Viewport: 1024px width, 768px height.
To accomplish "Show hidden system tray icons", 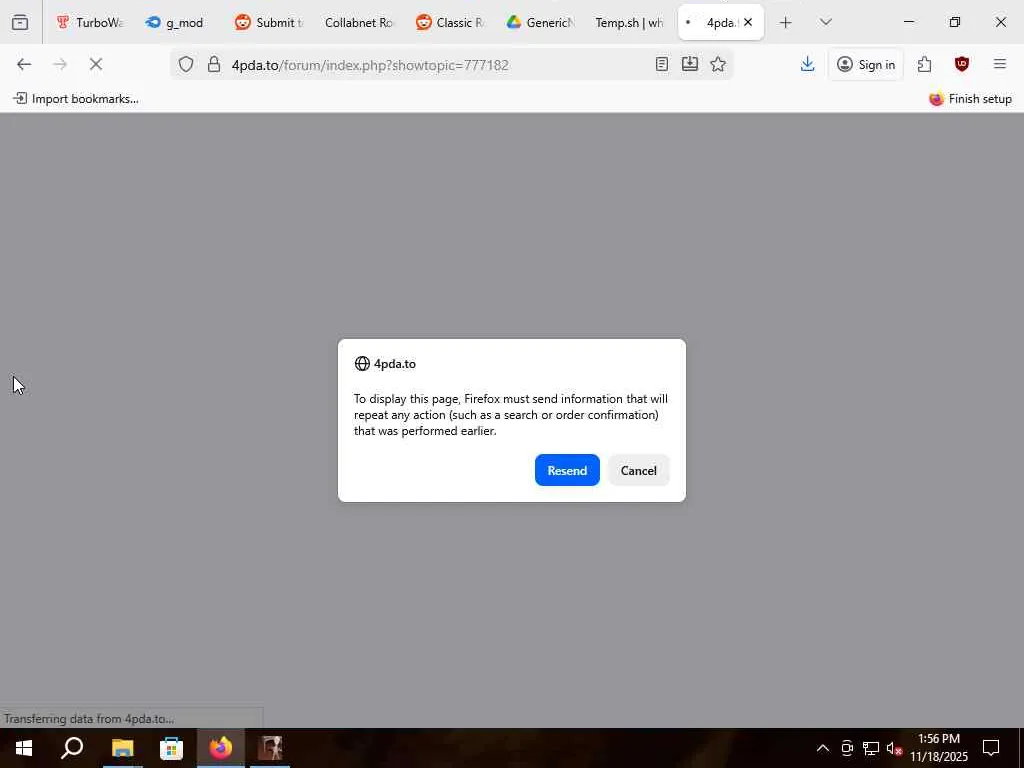I will (x=823, y=748).
